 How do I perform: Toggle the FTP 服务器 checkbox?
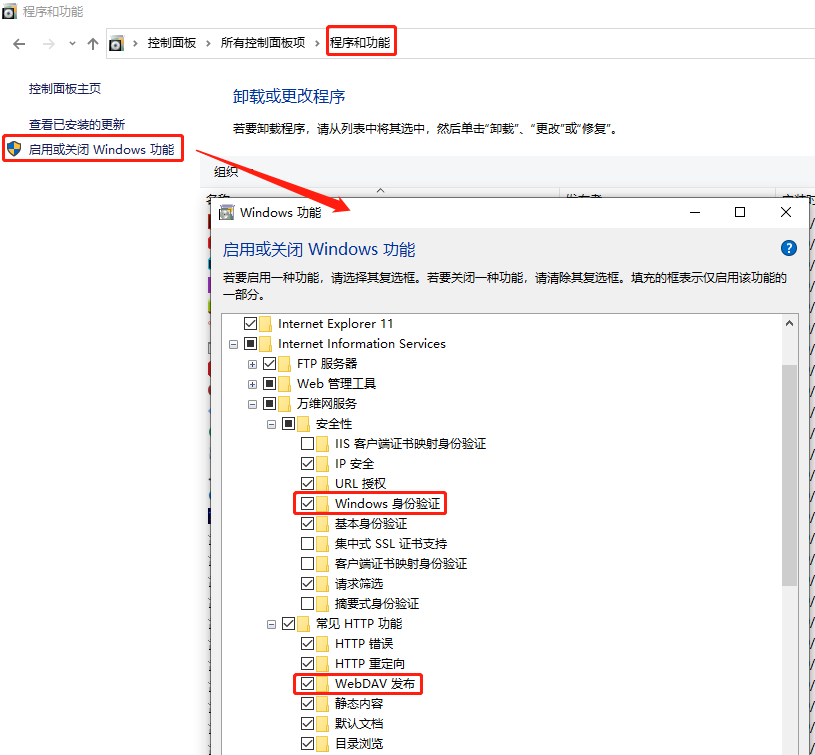(269, 364)
